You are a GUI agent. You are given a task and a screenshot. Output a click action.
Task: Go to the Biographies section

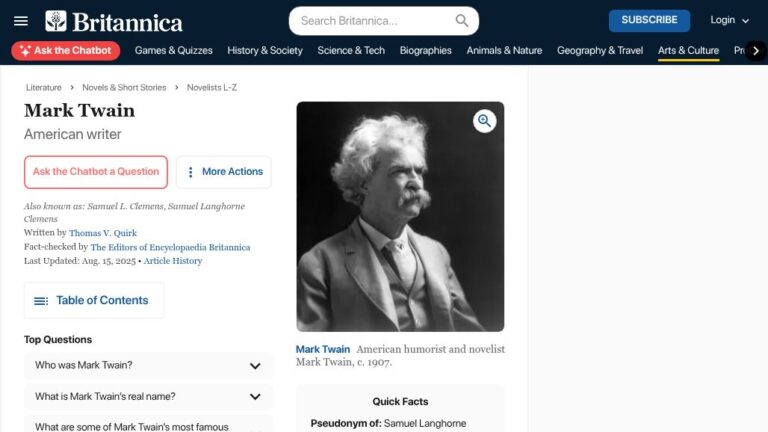425,50
